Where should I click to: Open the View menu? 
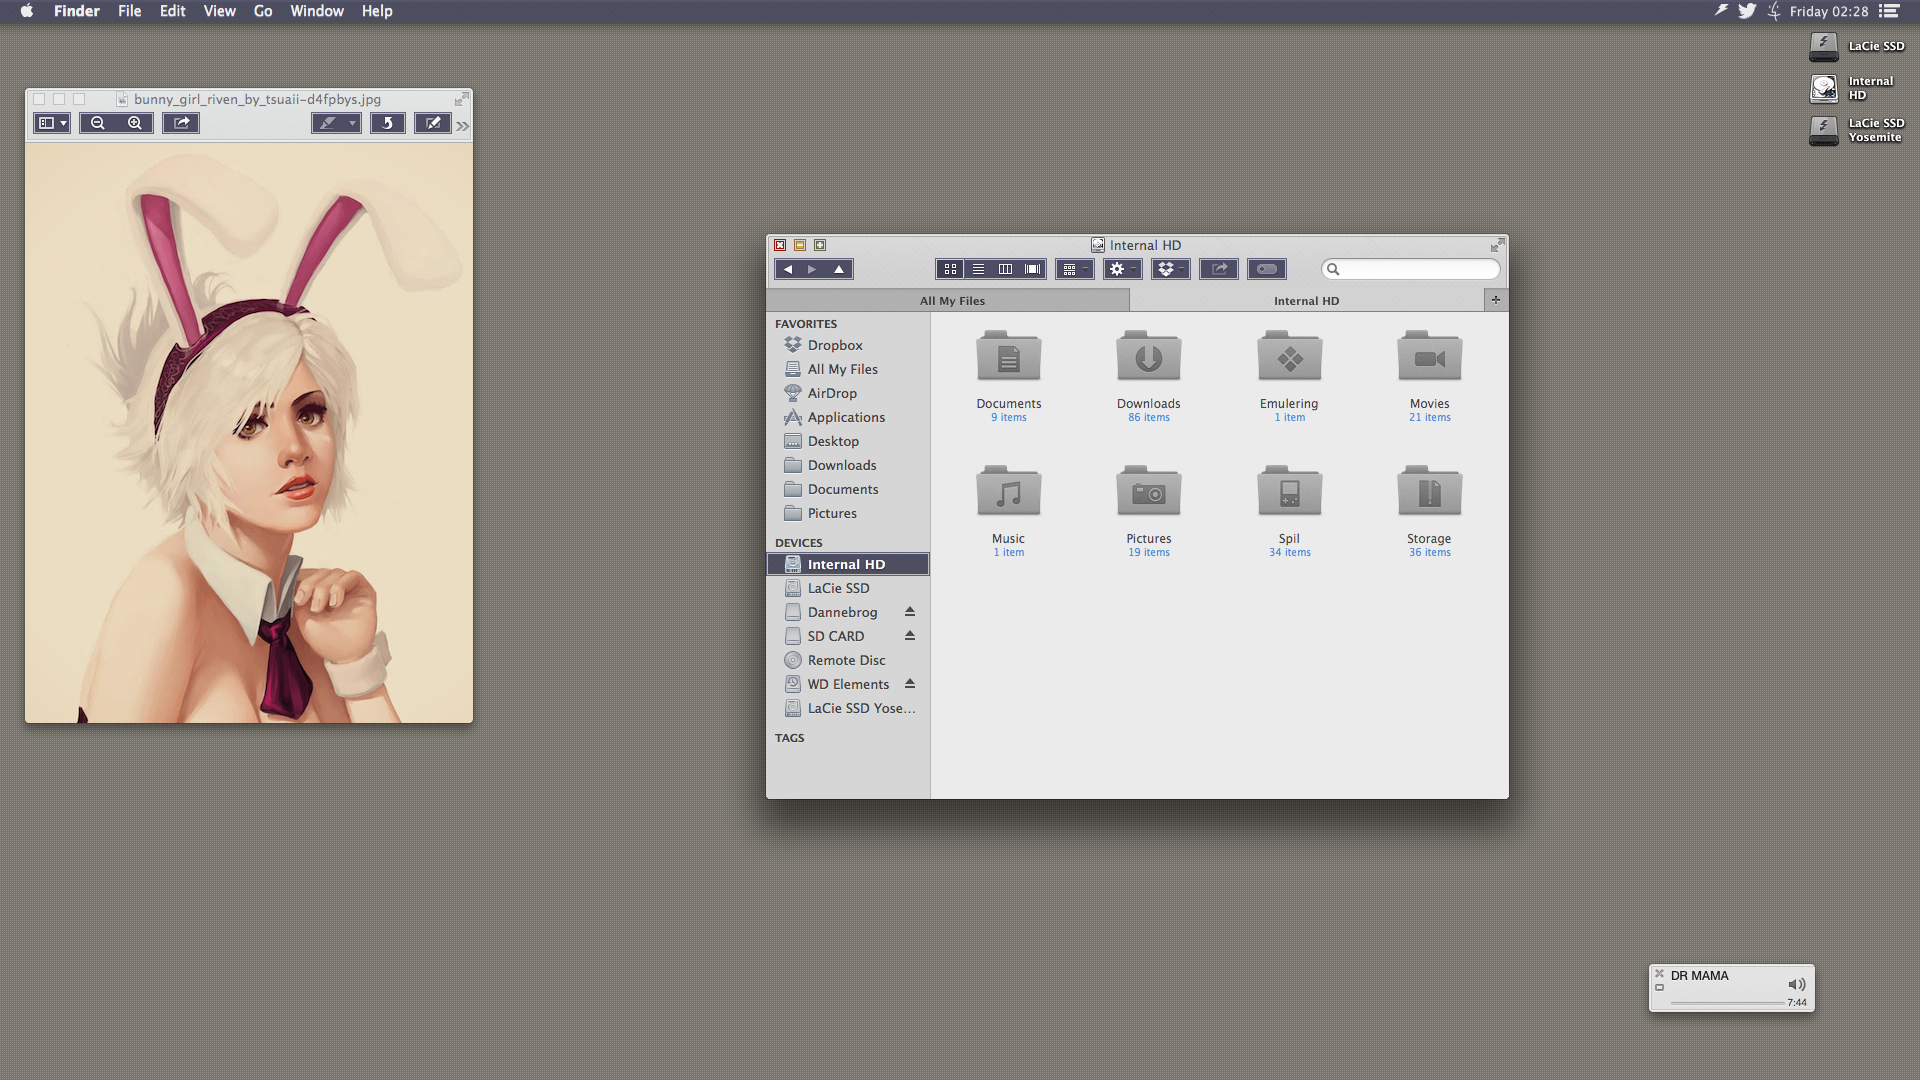(220, 11)
